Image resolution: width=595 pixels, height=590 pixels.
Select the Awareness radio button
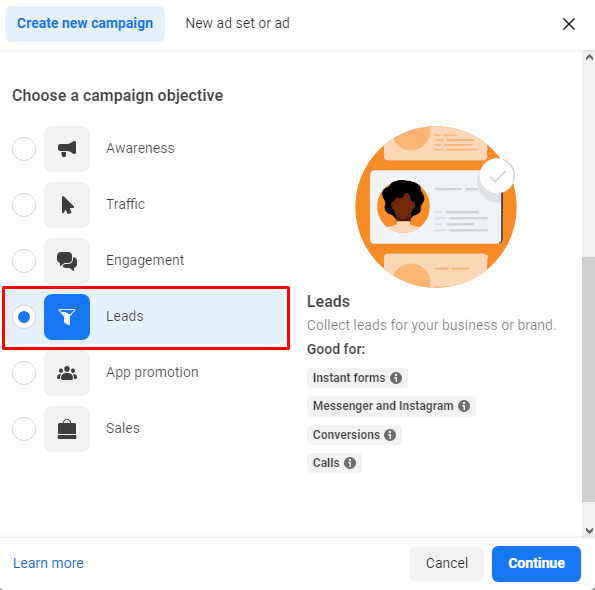tap(24, 149)
